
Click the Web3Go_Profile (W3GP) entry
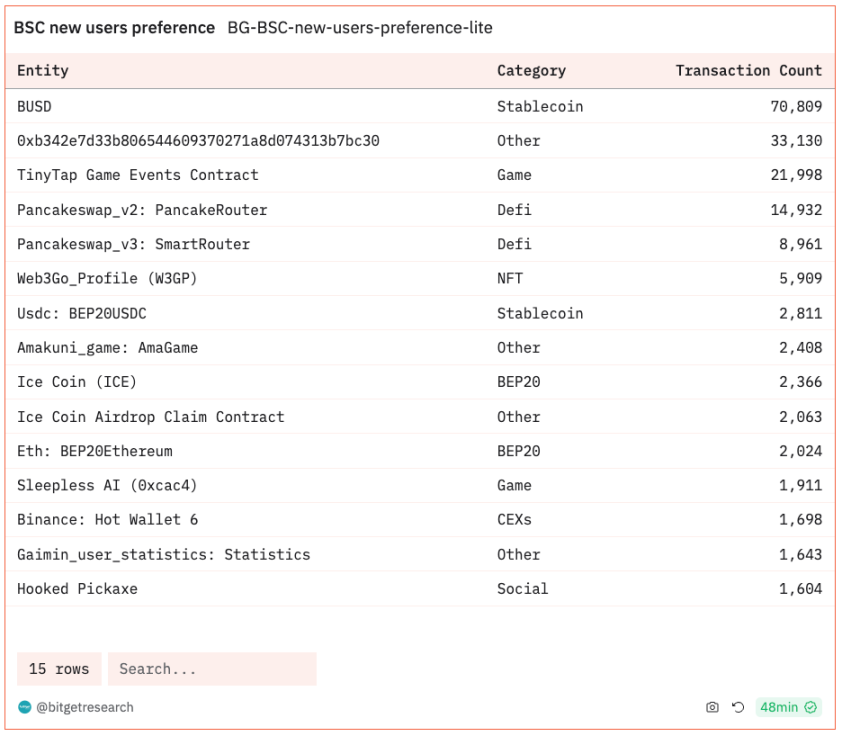click(107, 279)
